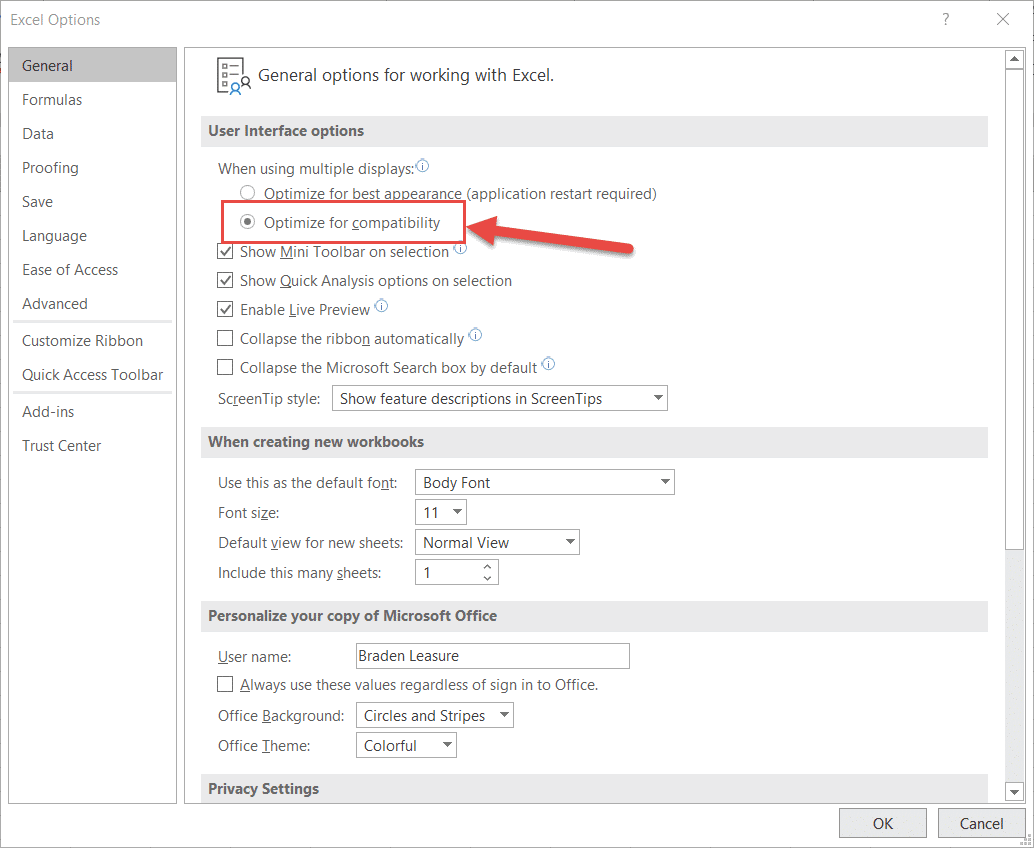Click the Privacy Settings section header
This screenshot has width=1034, height=848.
(x=594, y=789)
